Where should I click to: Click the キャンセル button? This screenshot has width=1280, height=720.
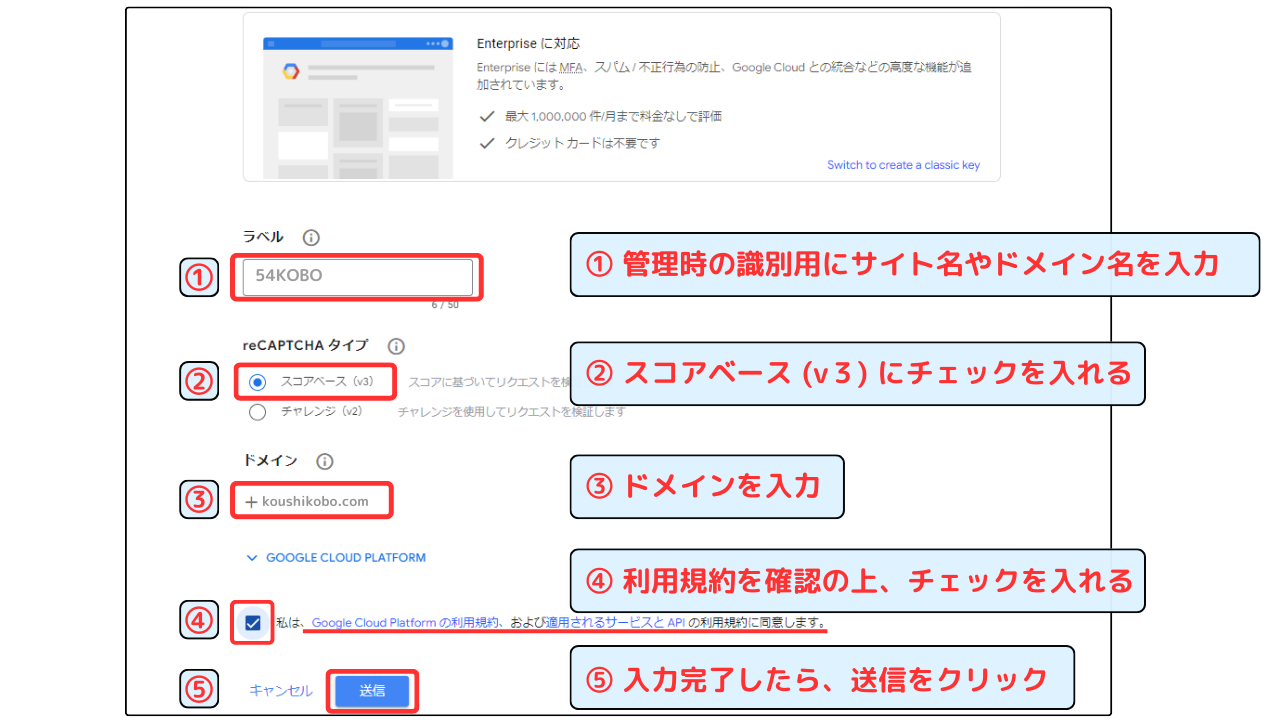click(x=281, y=691)
